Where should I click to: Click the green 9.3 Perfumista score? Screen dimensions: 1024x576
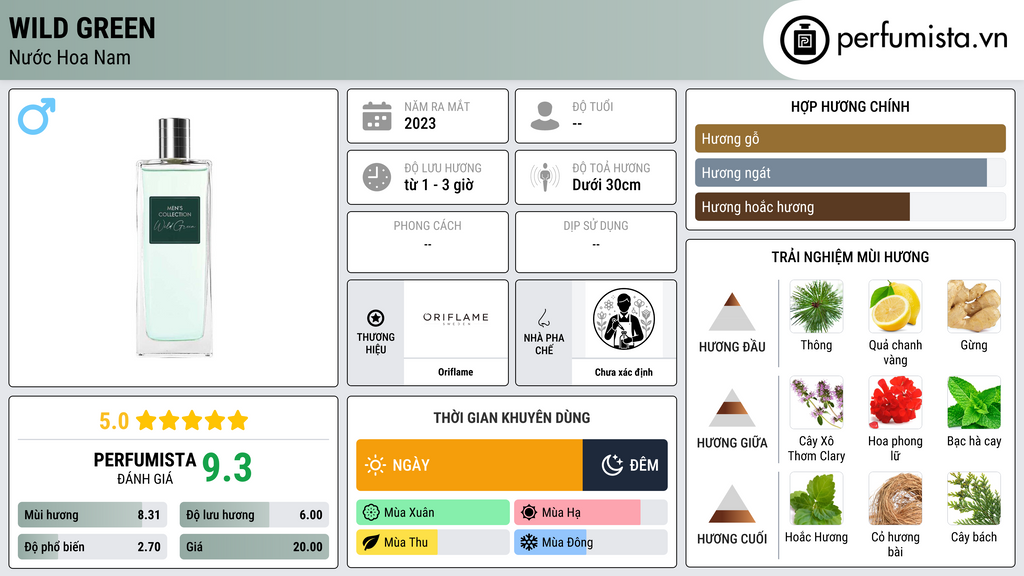(227, 468)
